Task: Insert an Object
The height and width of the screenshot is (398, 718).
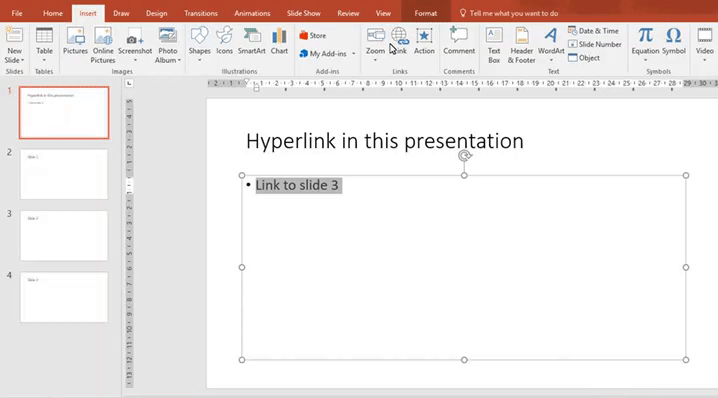Action: point(584,58)
